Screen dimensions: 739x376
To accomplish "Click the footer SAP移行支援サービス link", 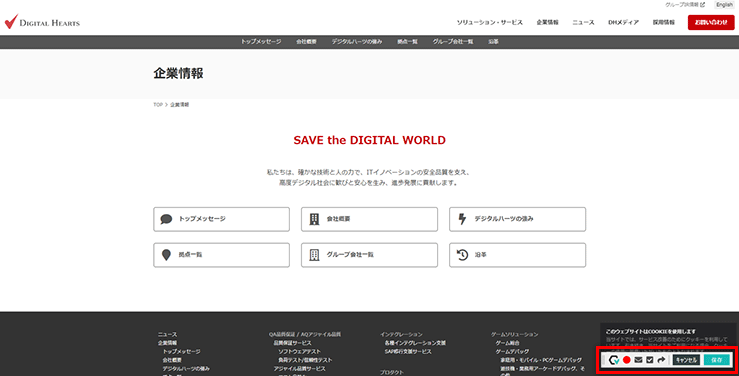I will [x=408, y=351].
